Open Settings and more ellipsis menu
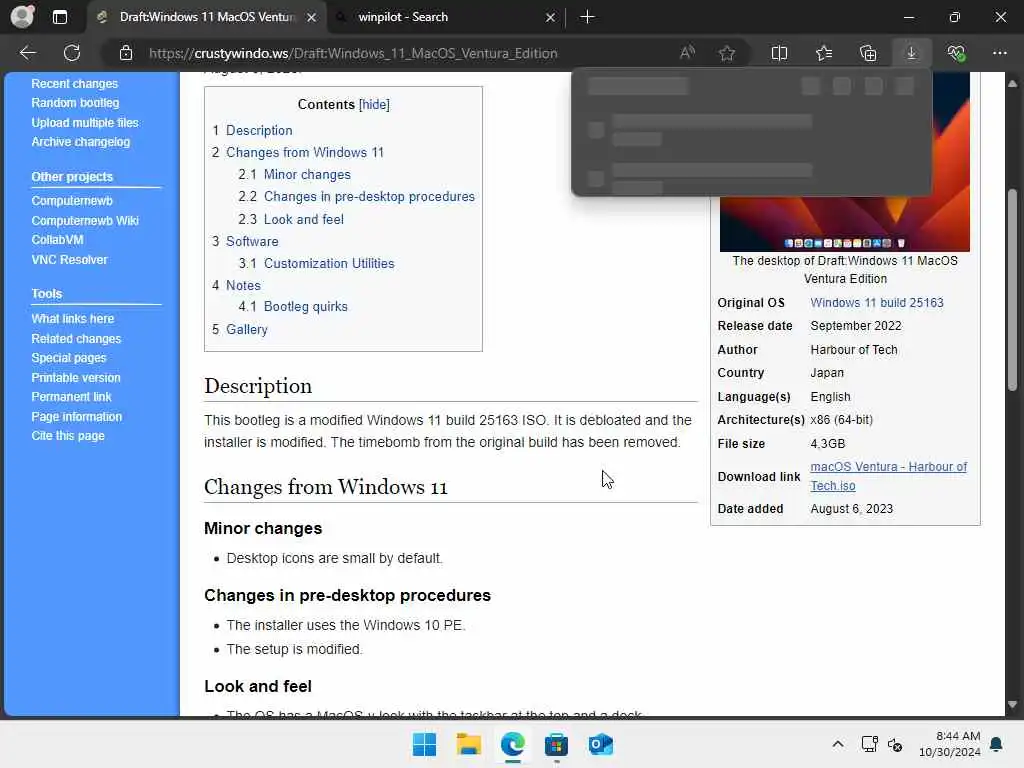Viewport: 1024px width, 768px height. tap(1000, 53)
